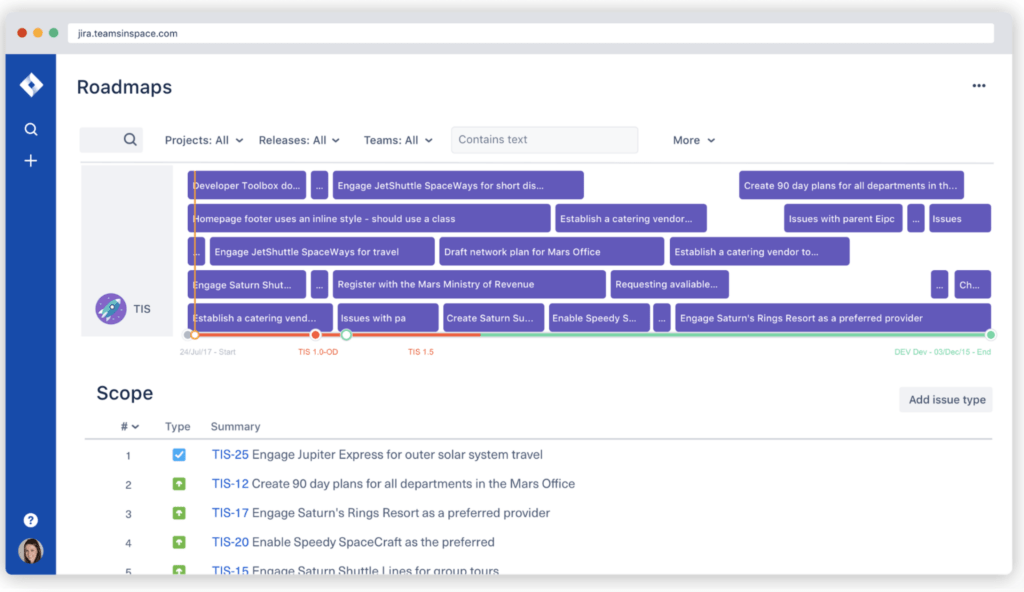Open the three-dot more actions menu
1024x592 pixels.
coord(978,86)
